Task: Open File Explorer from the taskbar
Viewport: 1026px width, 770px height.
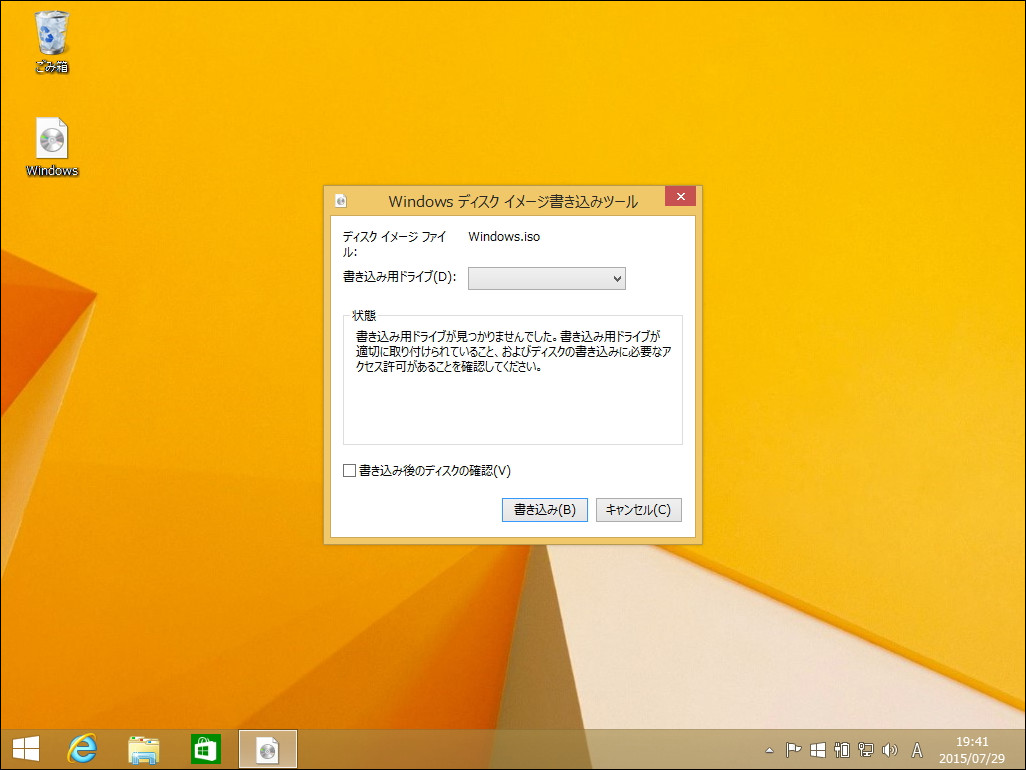Action: tap(144, 748)
